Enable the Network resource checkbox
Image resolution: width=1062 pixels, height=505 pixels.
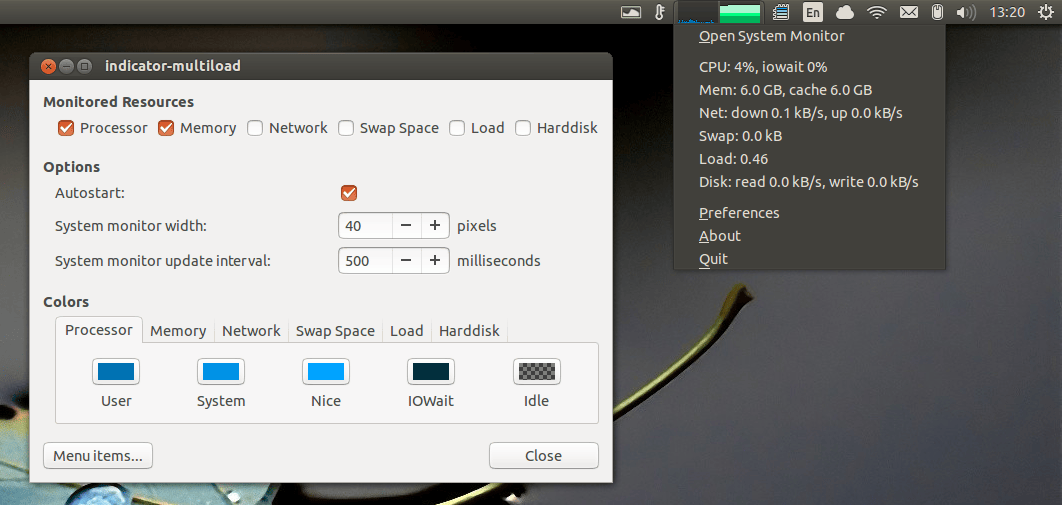pyautogui.click(x=256, y=128)
